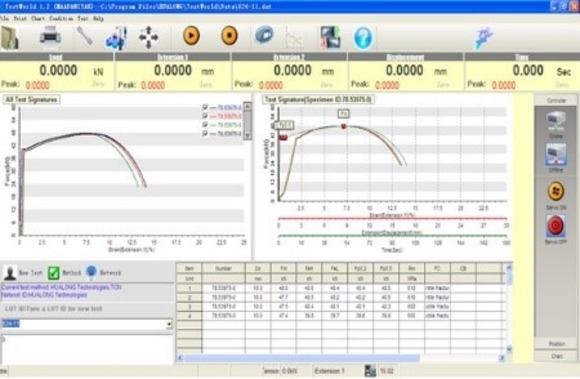Click the New Test button

(x=23, y=273)
